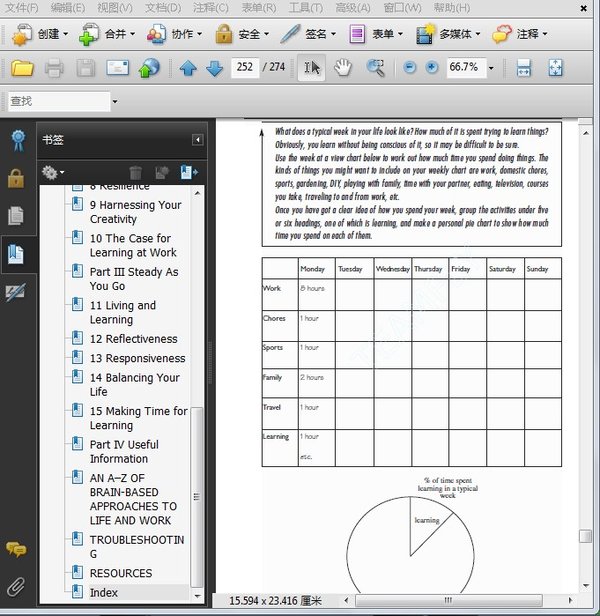
Task: Activate the Marquee Zoom magnifier tool
Action: point(375,68)
